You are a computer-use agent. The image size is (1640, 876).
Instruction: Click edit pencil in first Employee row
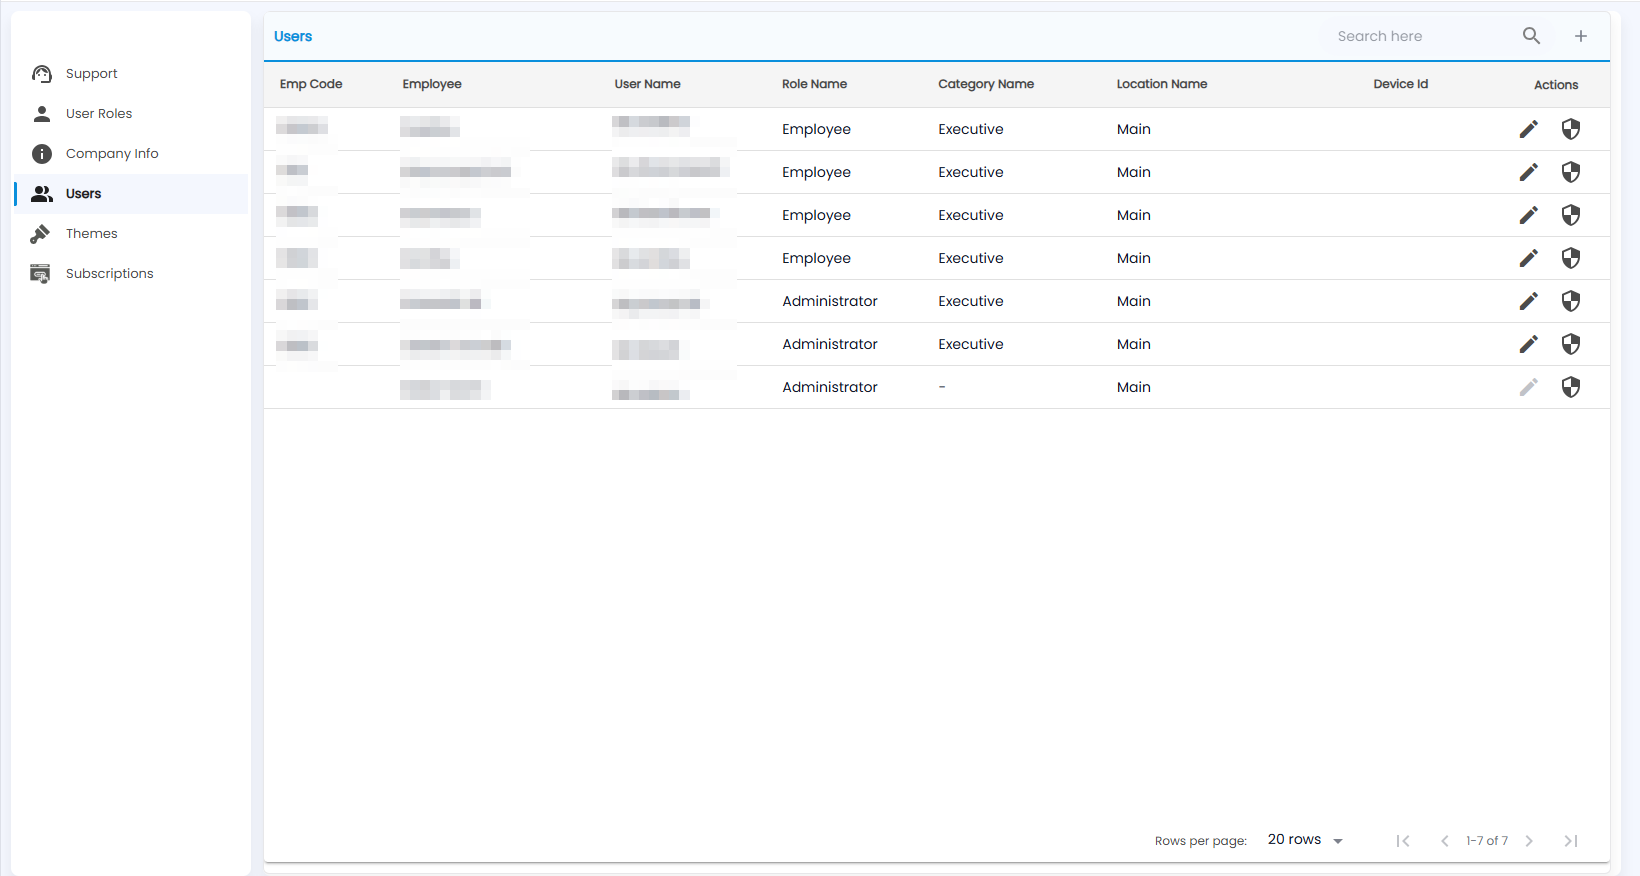tap(1529, 129)
